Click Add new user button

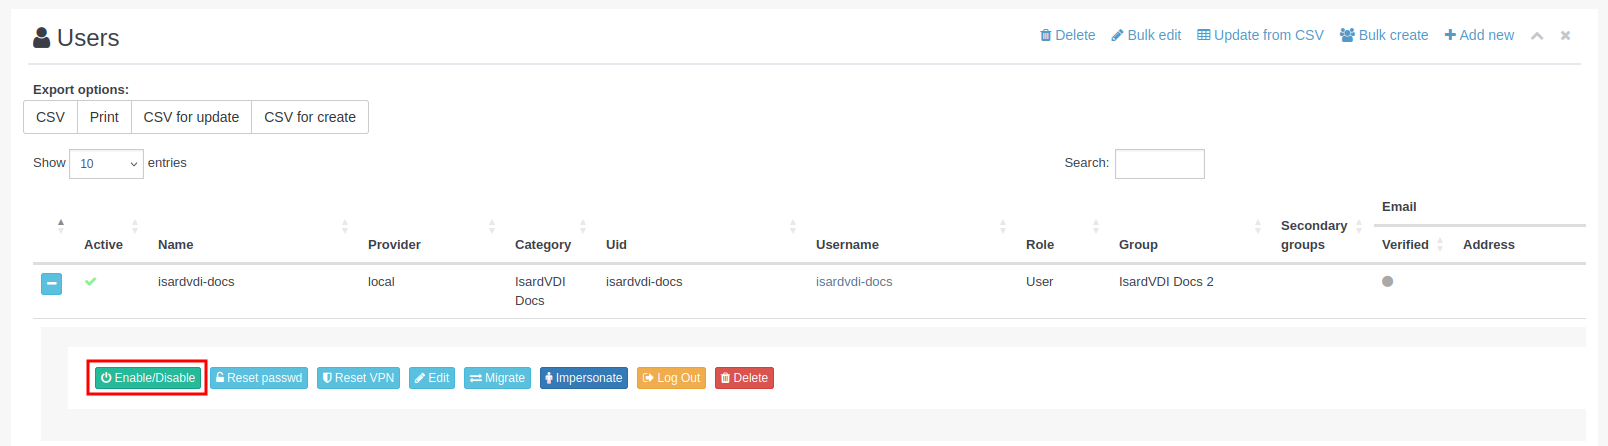coord(1479,35)
